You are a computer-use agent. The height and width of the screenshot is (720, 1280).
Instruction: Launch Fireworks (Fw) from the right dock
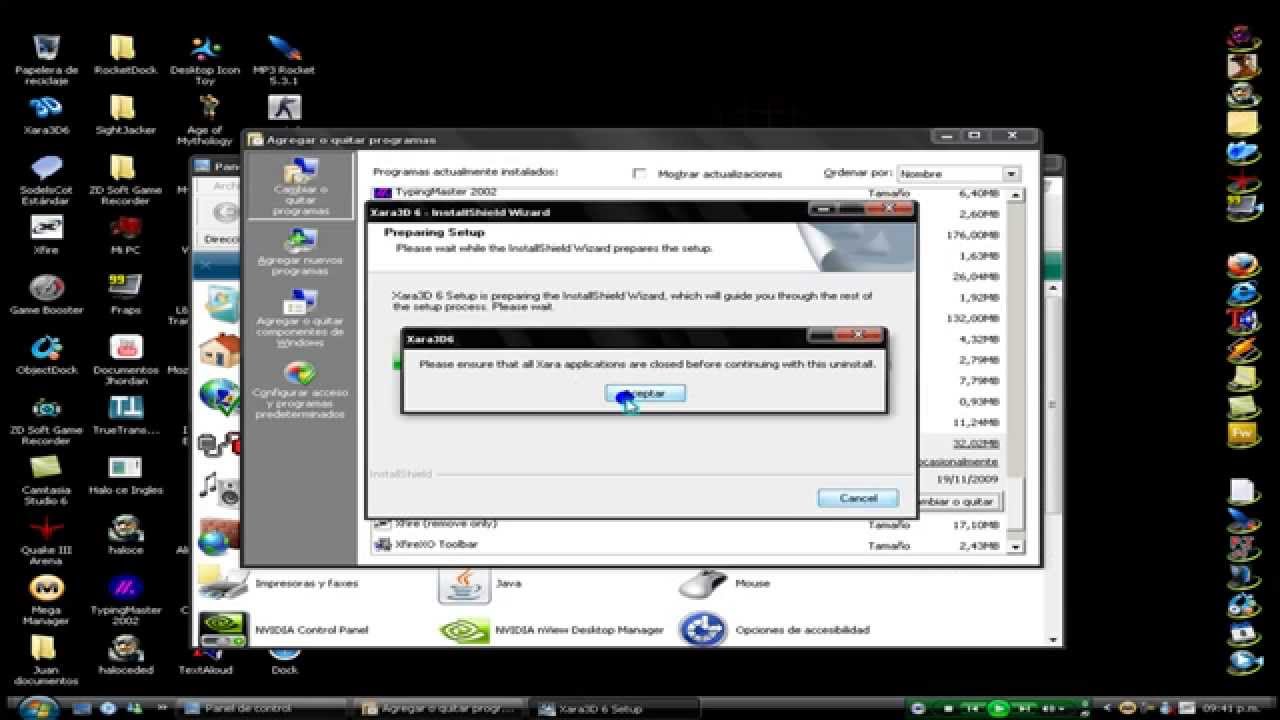pyautogui.click(x=1243, y=433)
